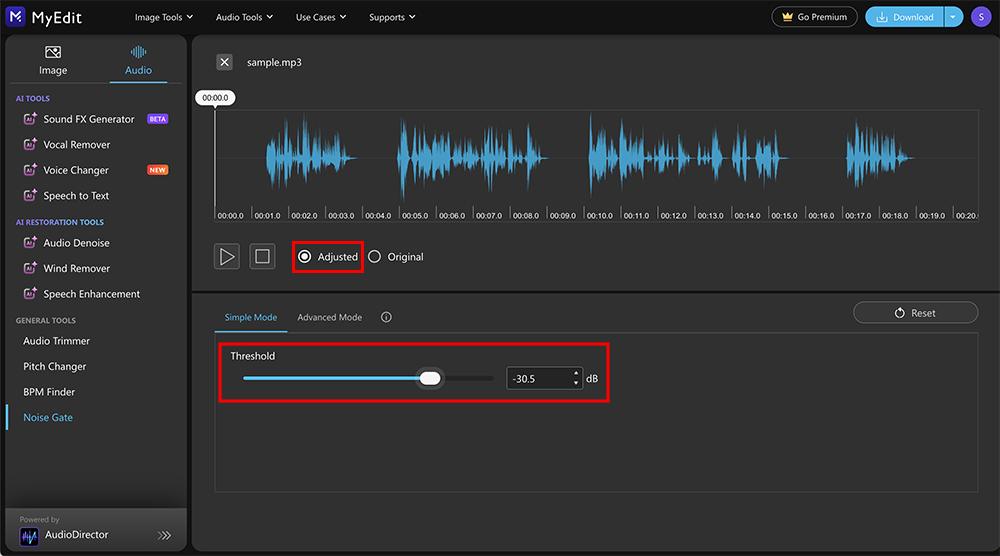The width and height of the screenshot is (1000, 556).
Task: Click the Go Premium button
Action: pos(814,17)
